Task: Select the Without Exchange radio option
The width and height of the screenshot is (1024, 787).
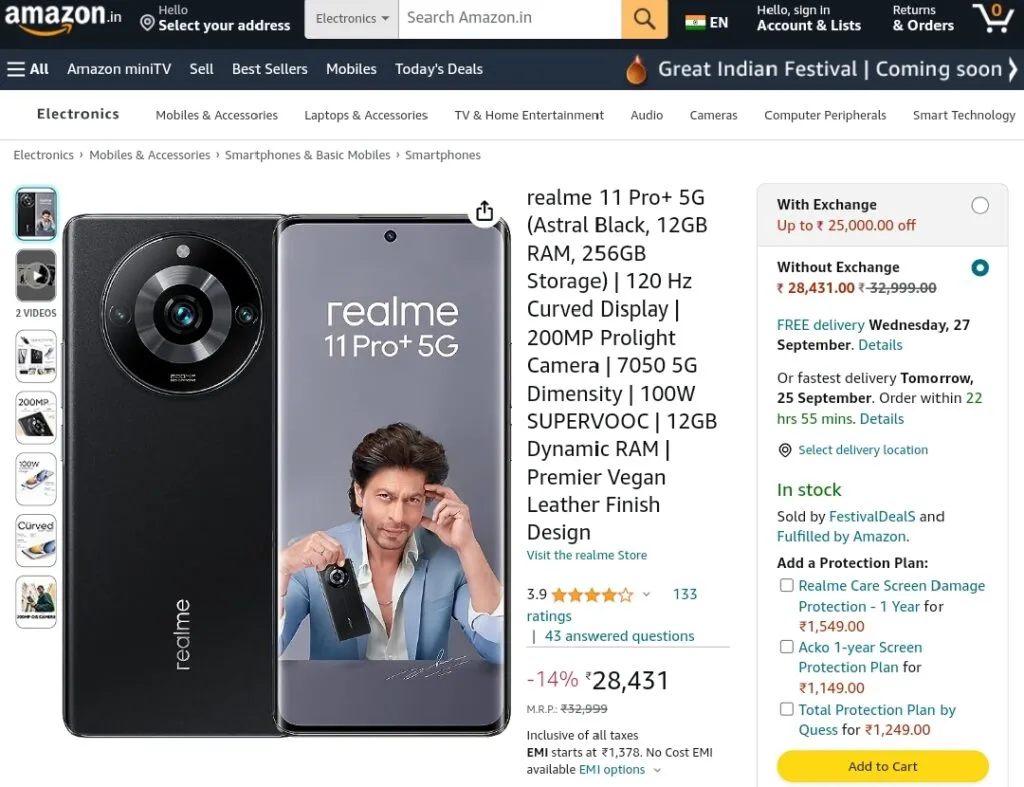Action: pyautogui.click(x=980, y=268)
